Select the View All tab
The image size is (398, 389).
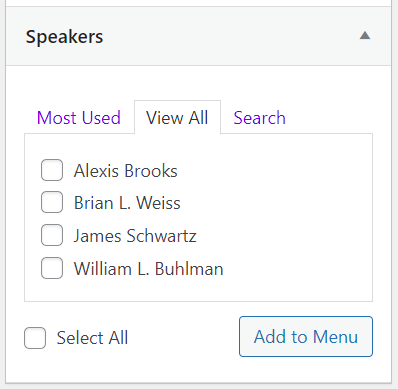click(177, 118)
